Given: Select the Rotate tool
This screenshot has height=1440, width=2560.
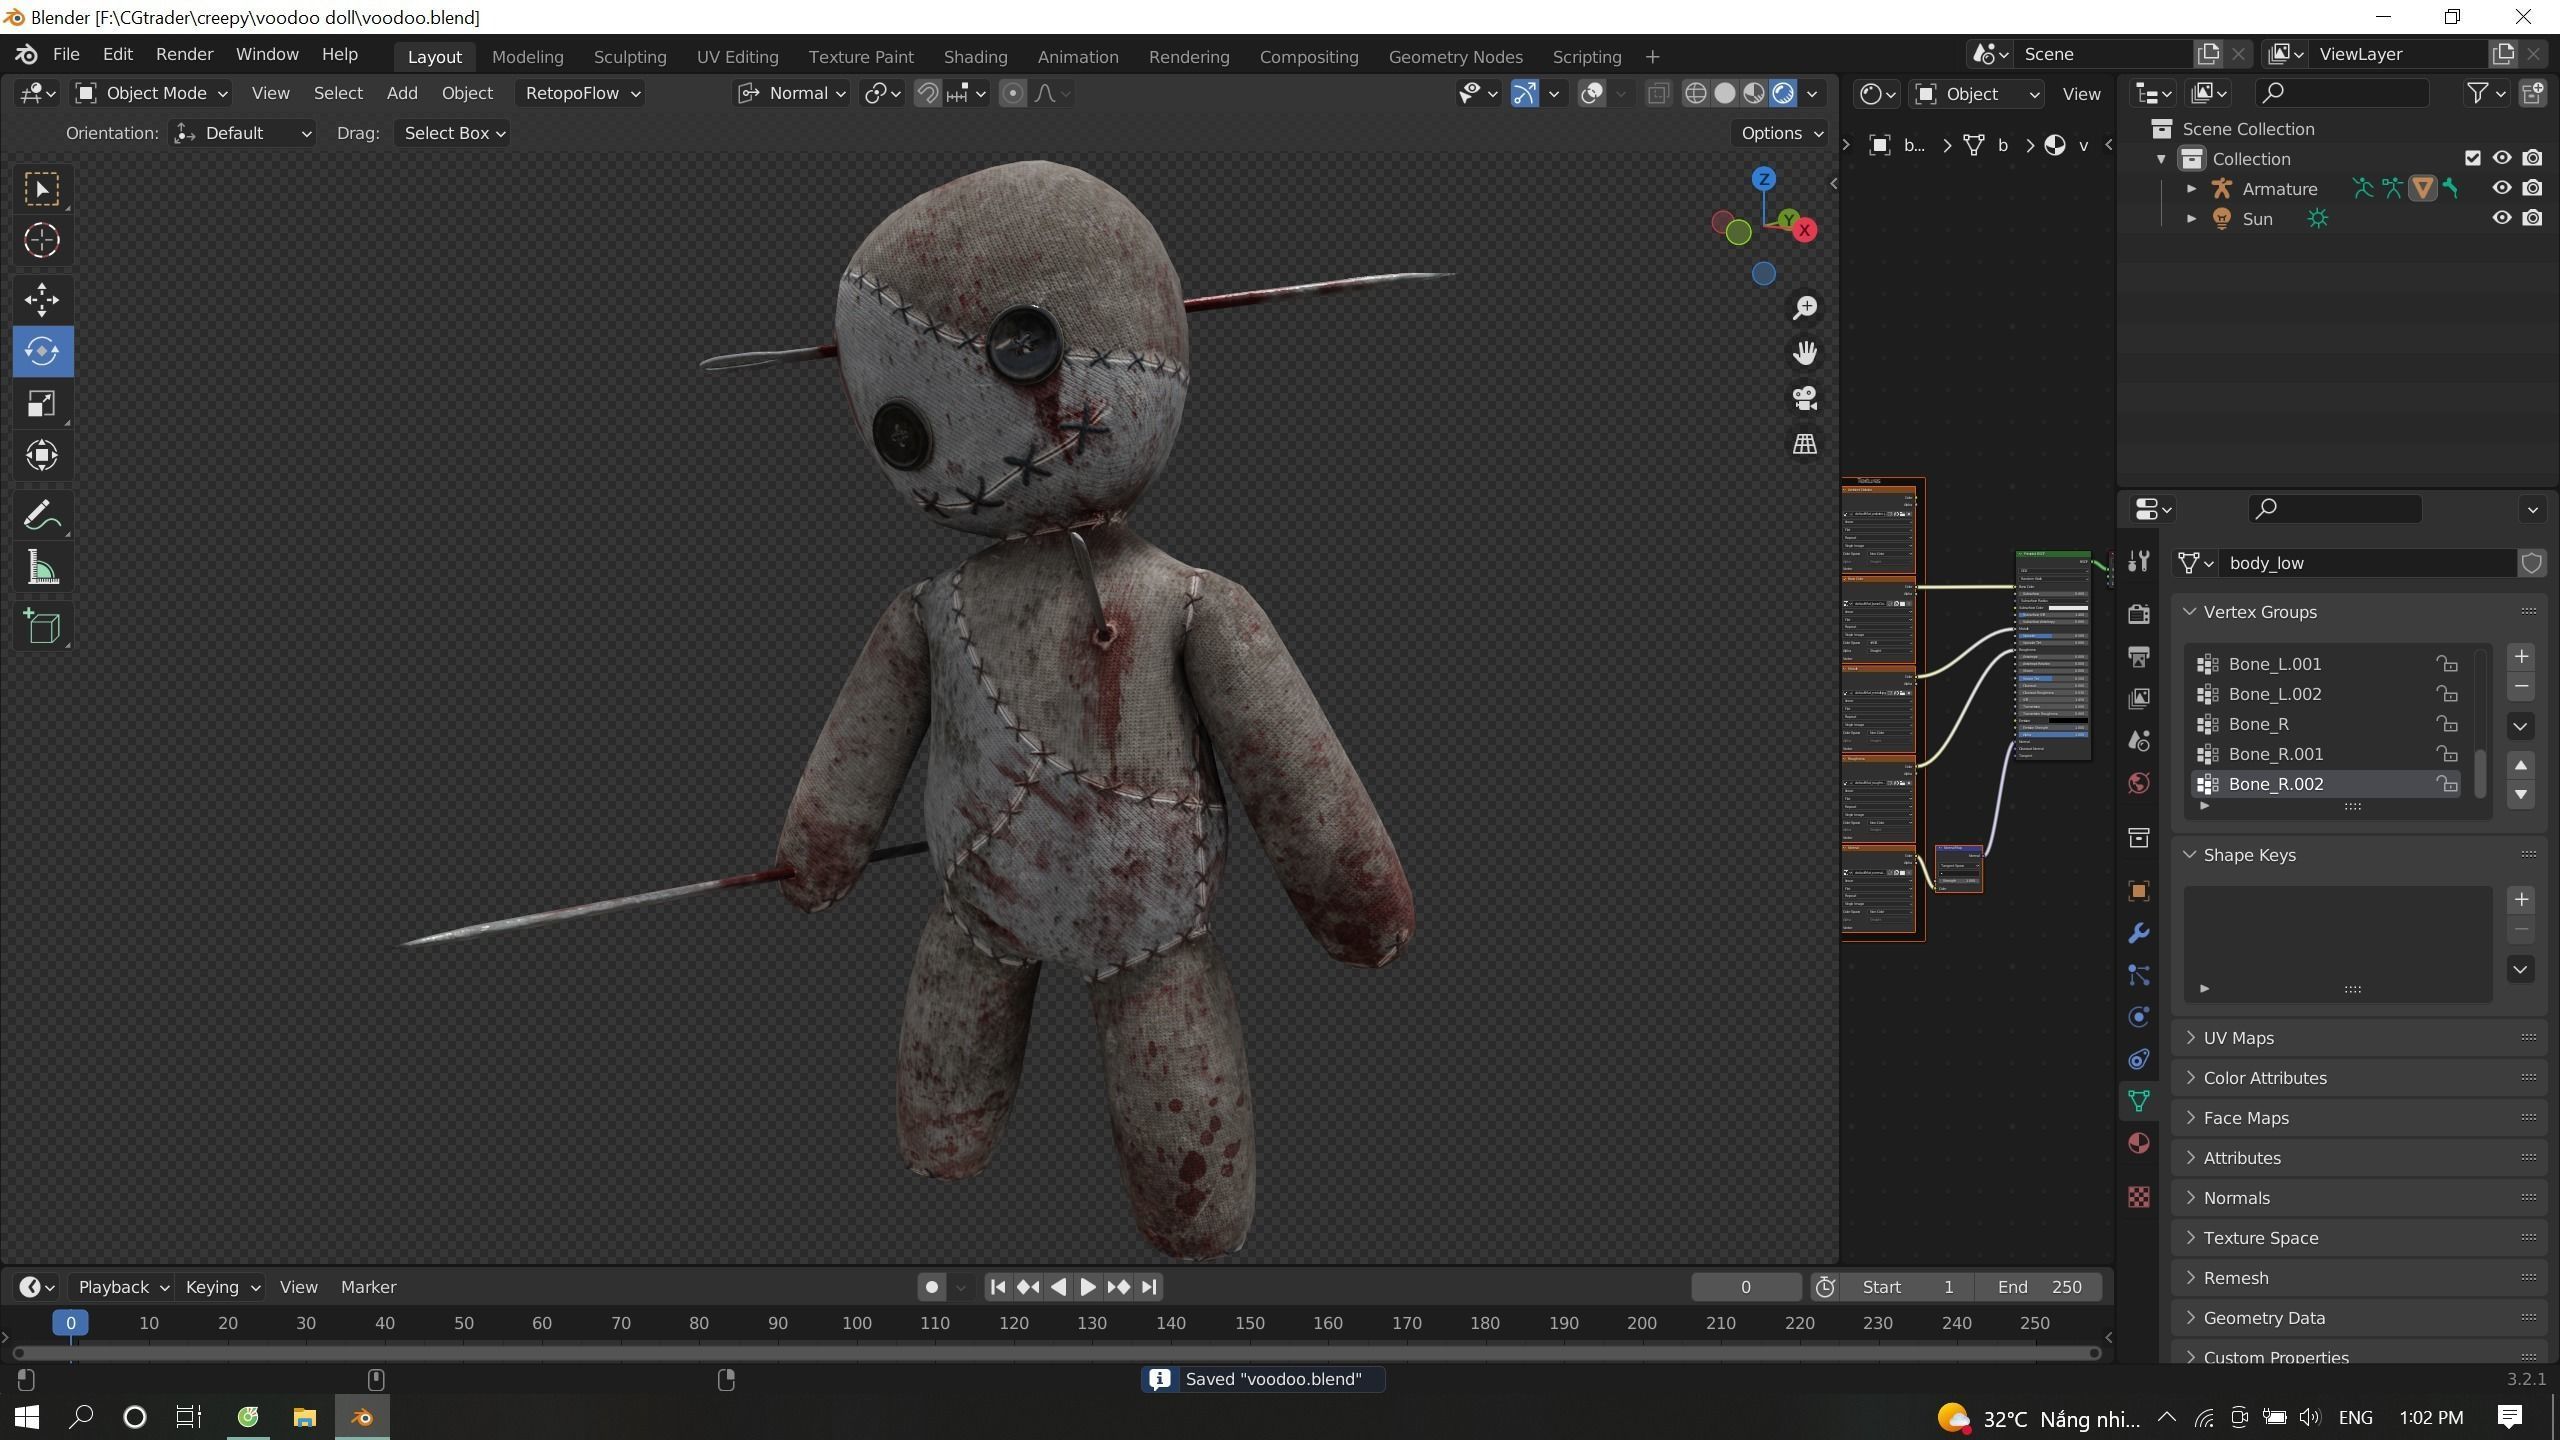Looking at the screenshot, I should coord(42,351).
